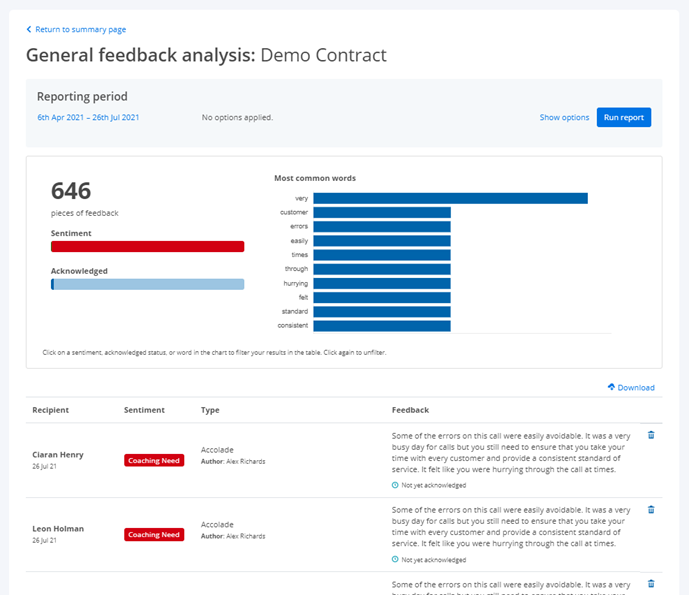This screenshot has width=689, height=595.
Task: Select recipient Ciaran Henry
Action: pyautogui.click(x=58, y=455)
